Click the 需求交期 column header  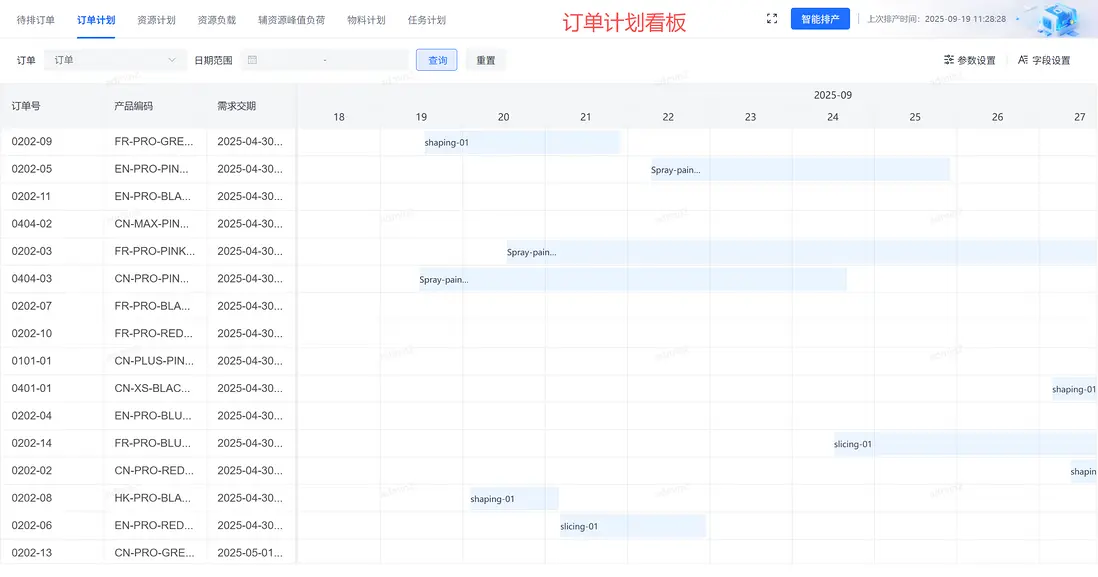tap(236, 106)
